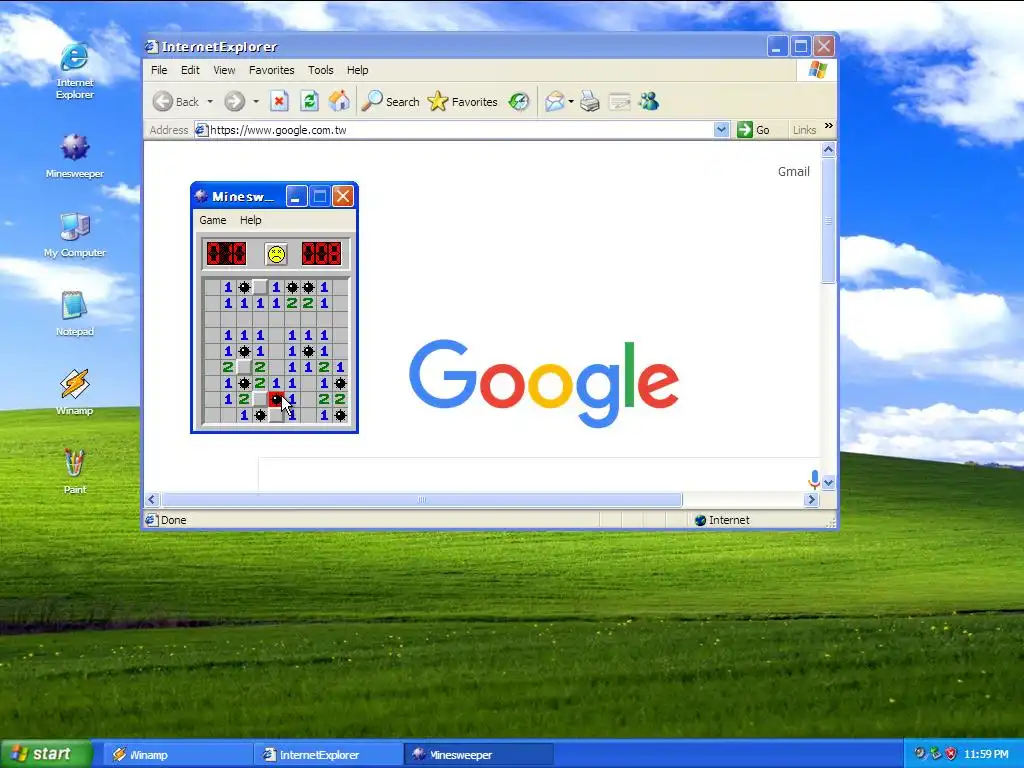This screenshot has width=1024, height=768.
Task: Select the Notepad desktop icon
Action: pyautogui.click(x=74, y=313)
